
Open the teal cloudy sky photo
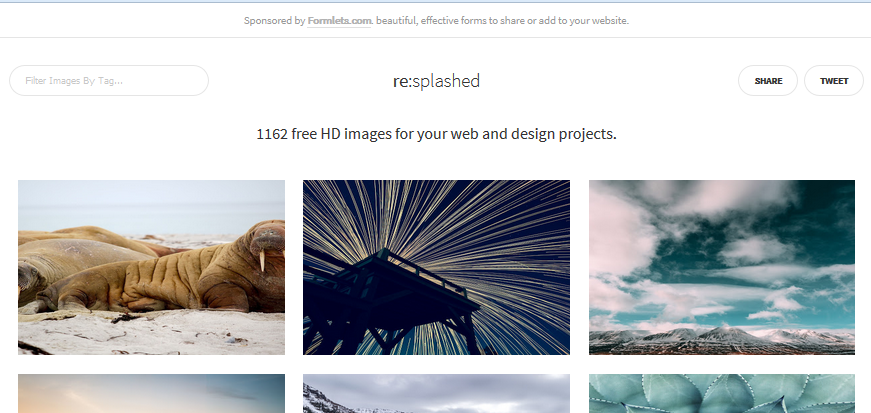(x=721, y=267)
